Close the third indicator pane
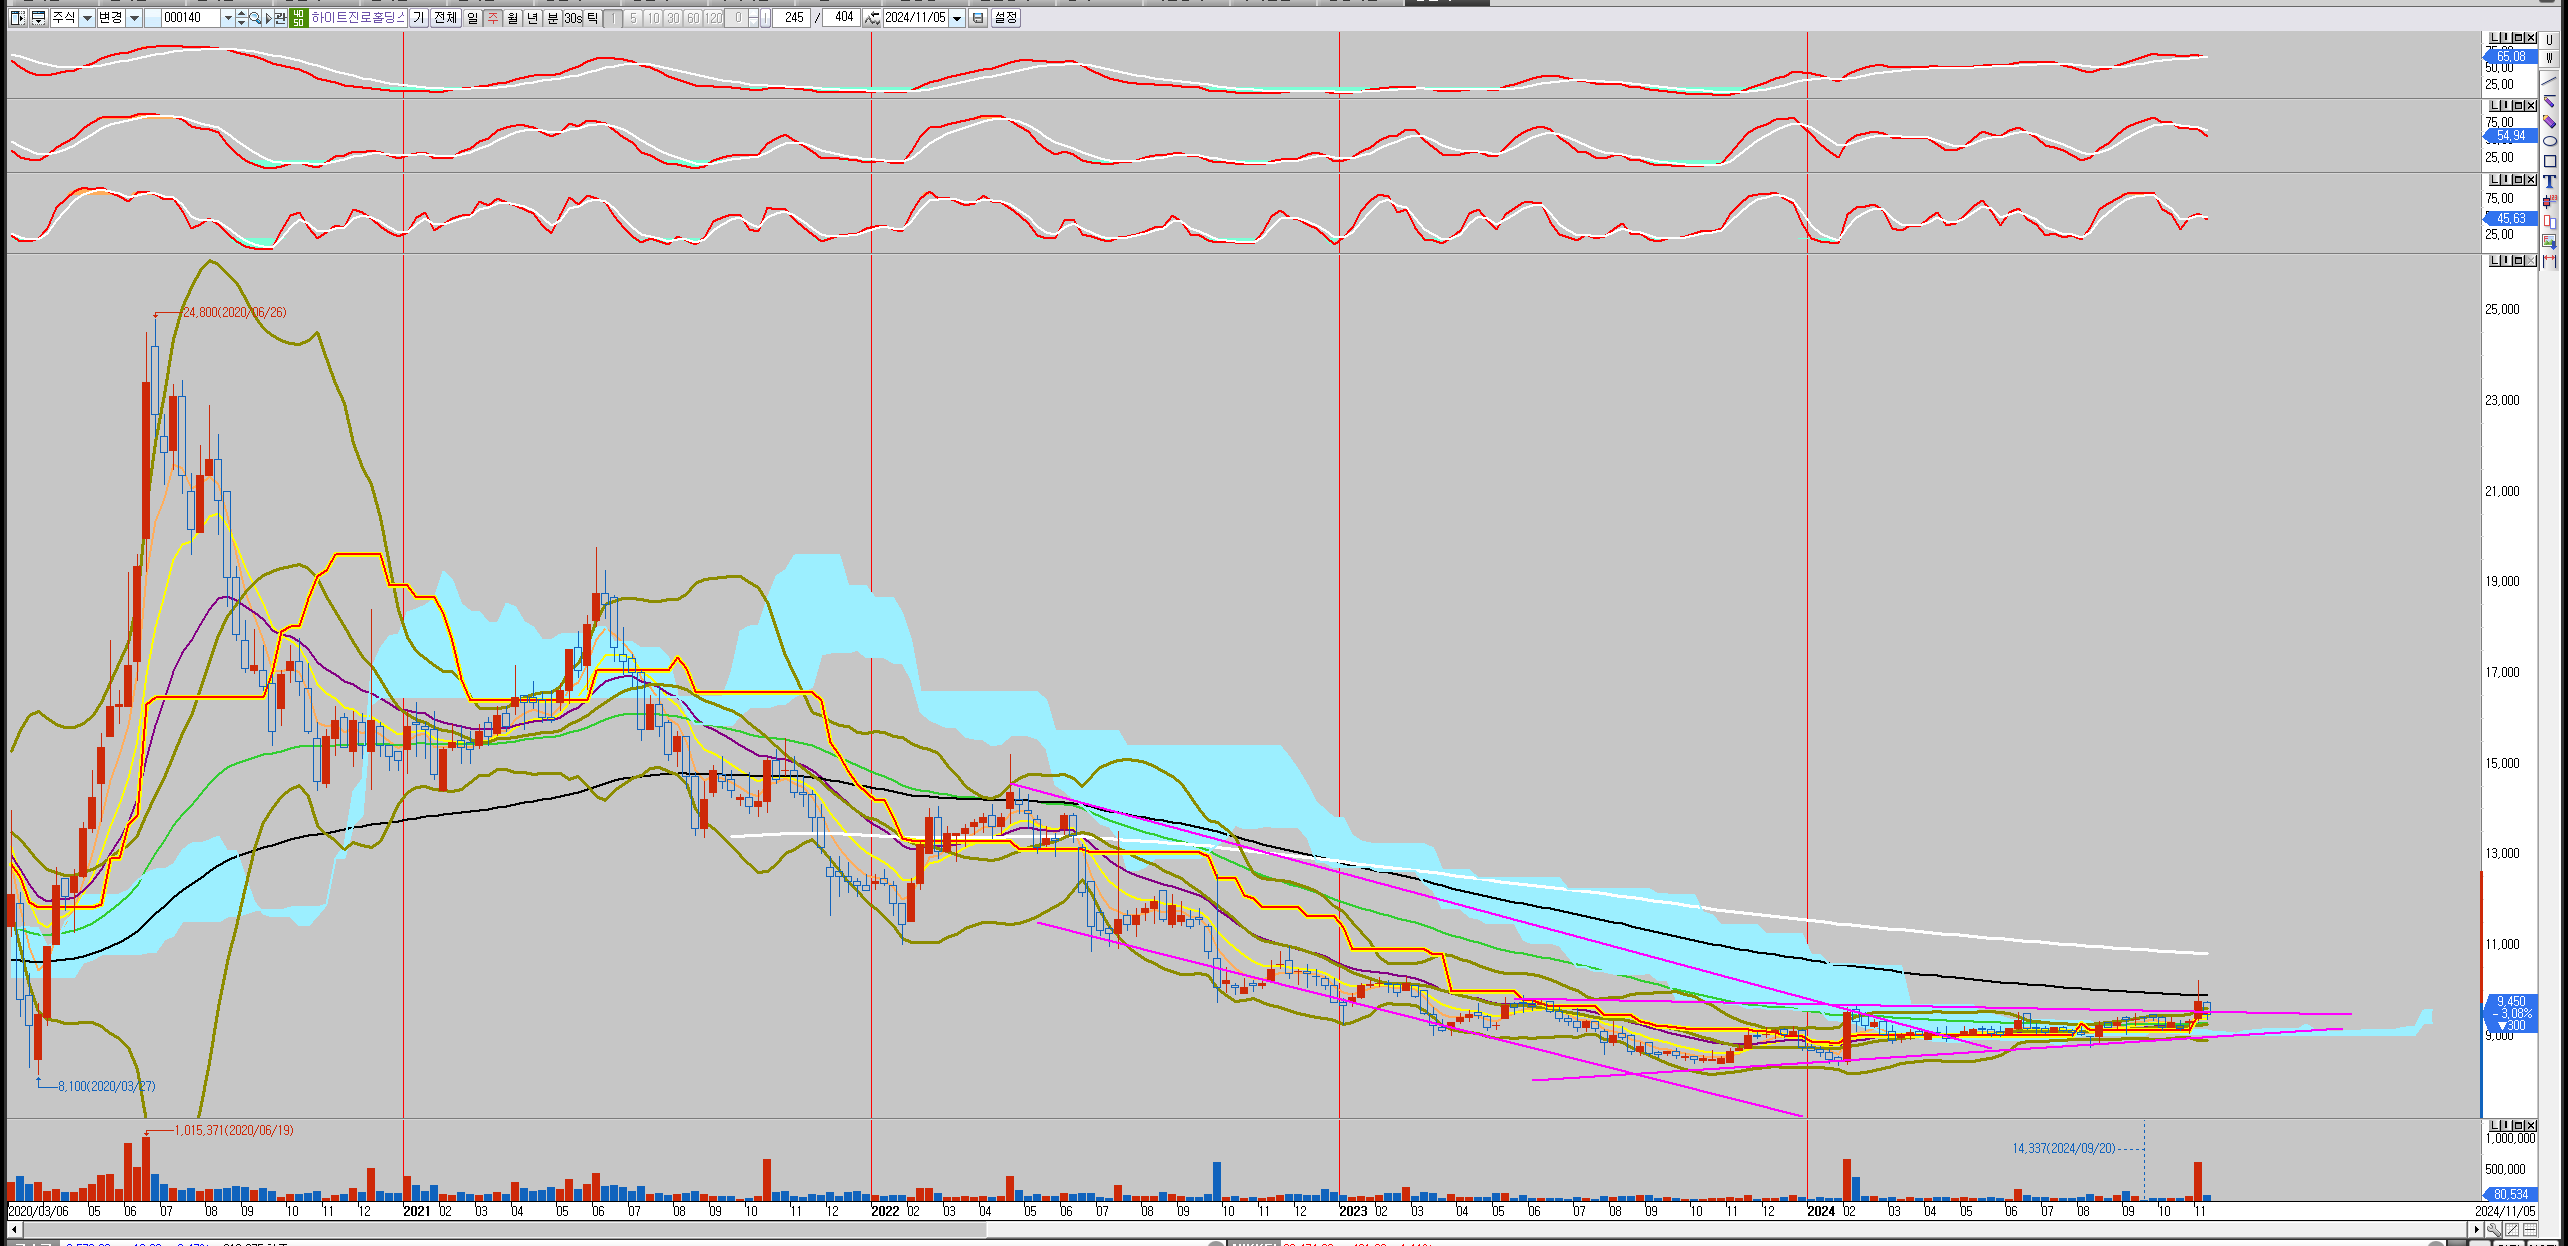The height and width of the screenshot is (1246, 2568). click(2531, 179)
